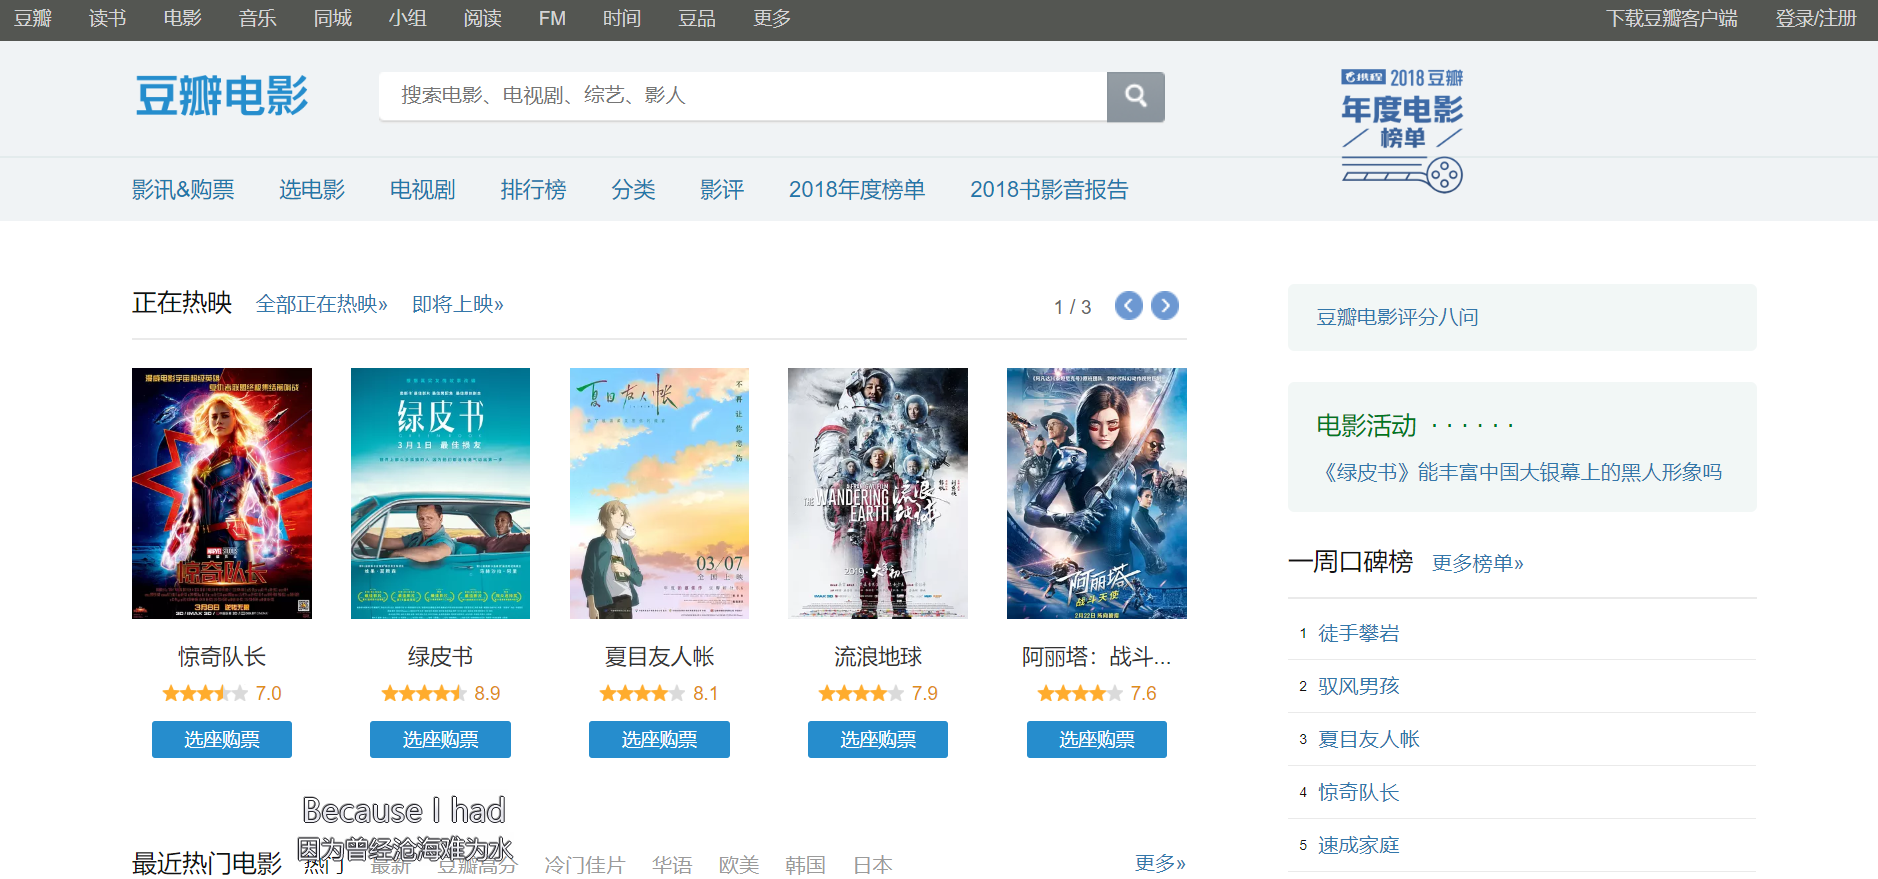Open the 阿丽塔 movie poster
This screenshot has height=879, width=1878.
coord(1097,493)
